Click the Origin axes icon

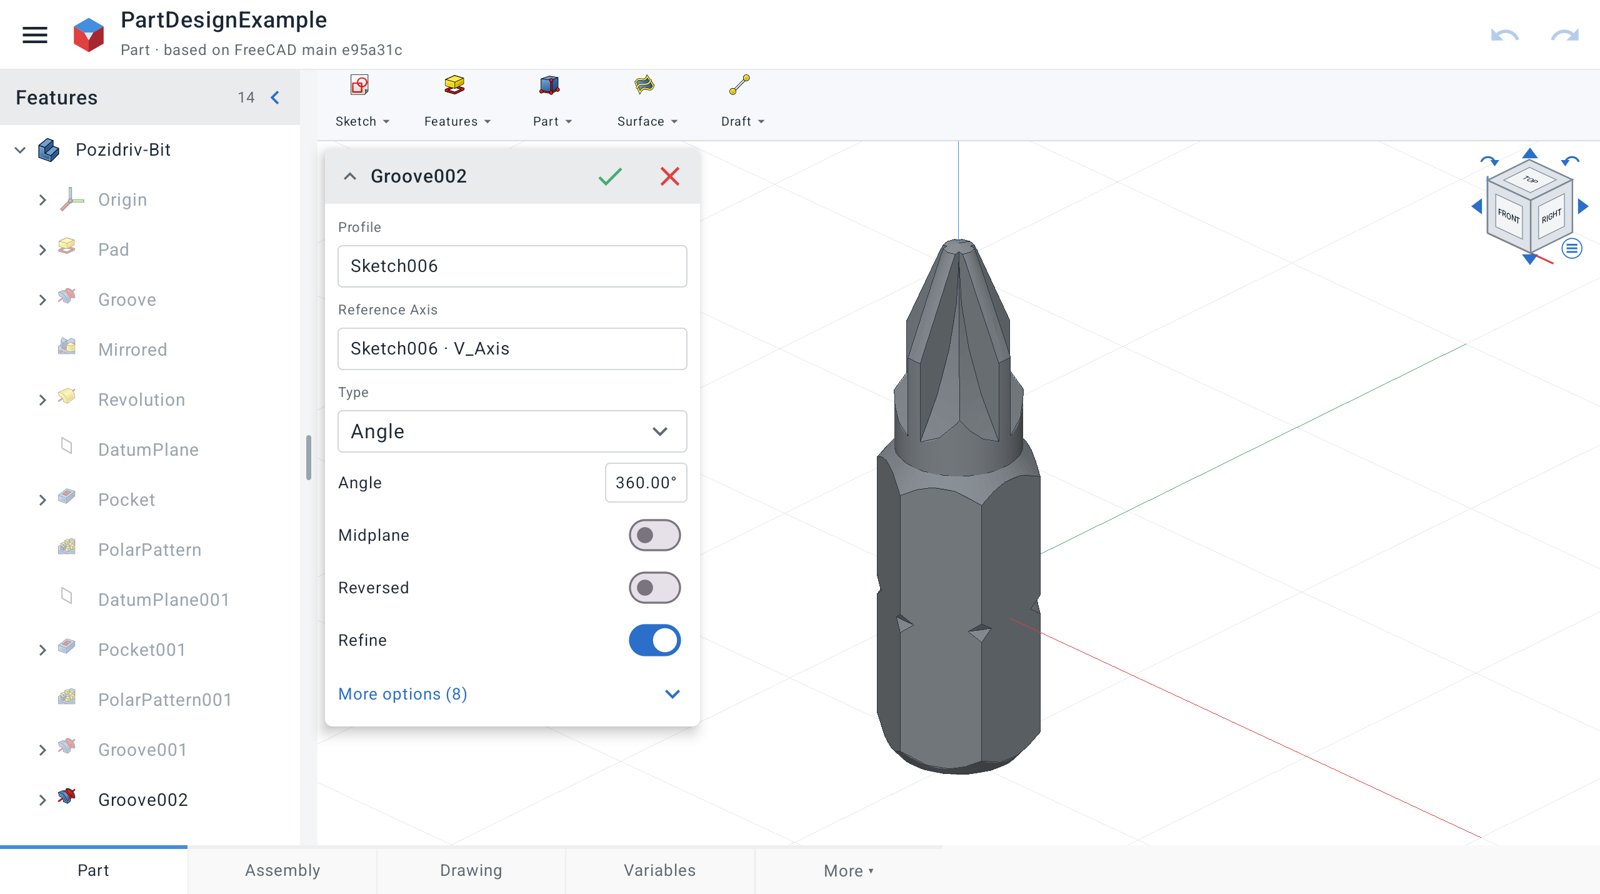coord(72,199)
